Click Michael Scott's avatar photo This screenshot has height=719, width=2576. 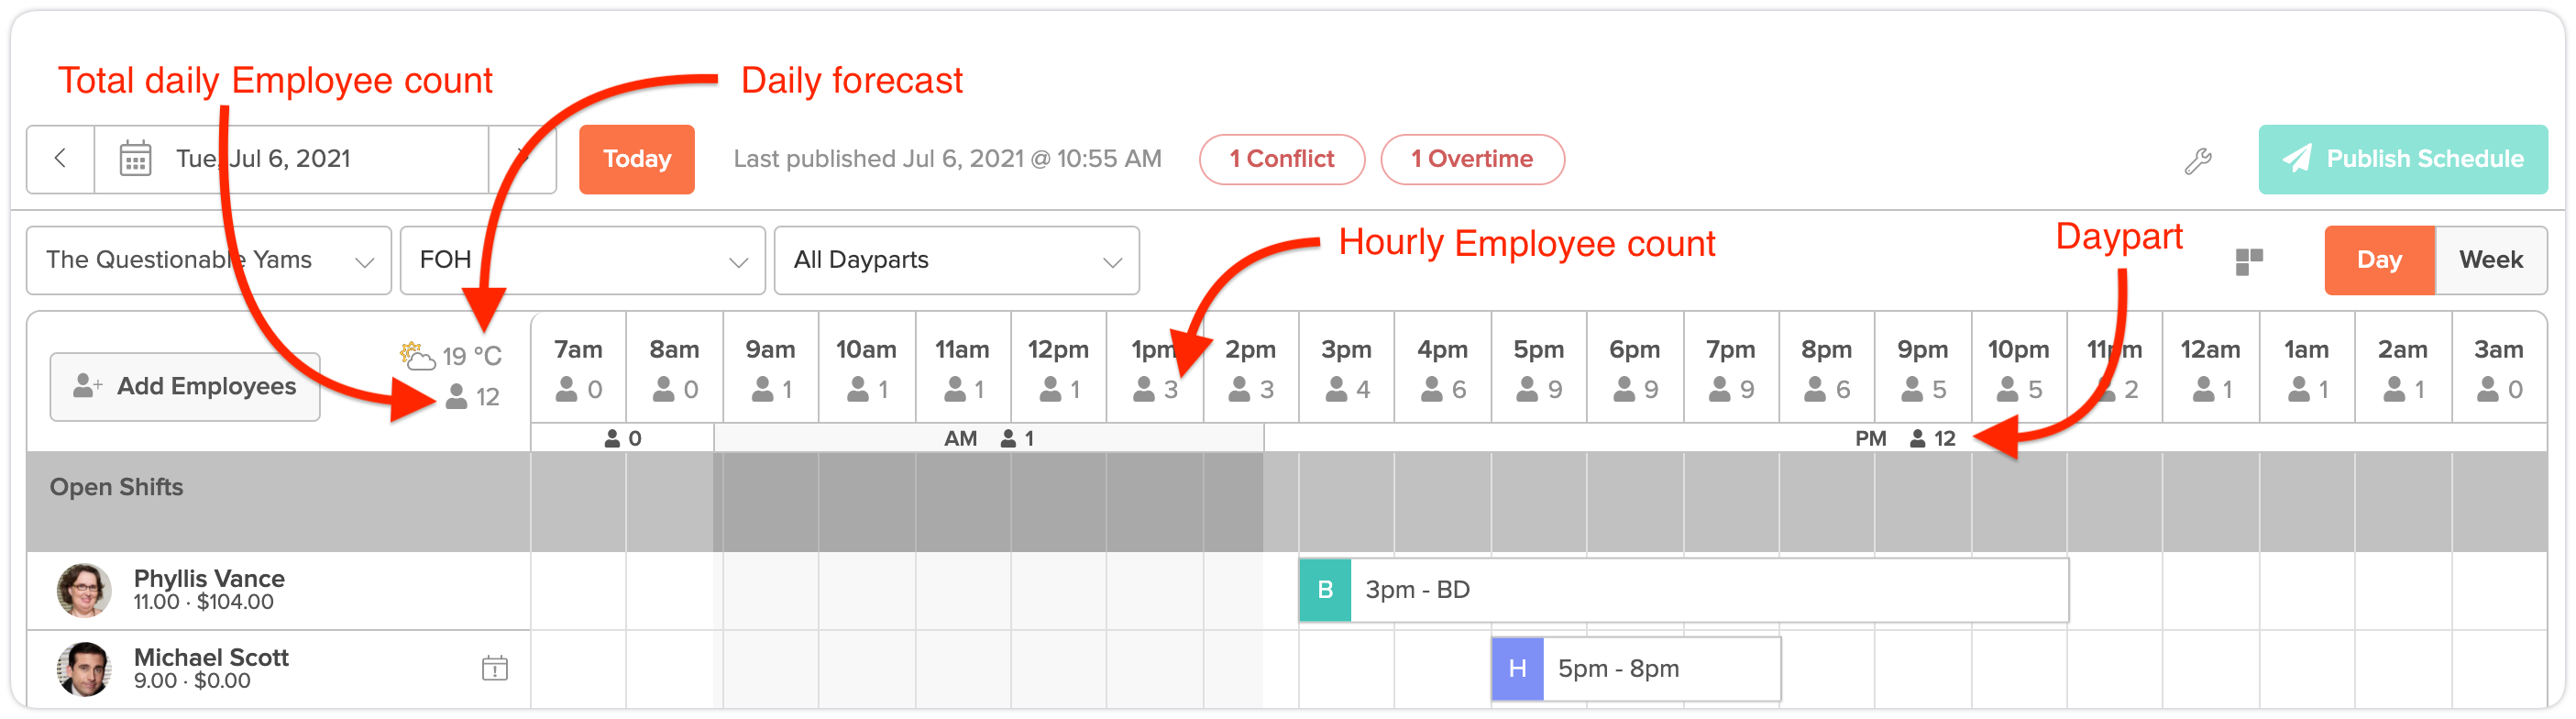(84, 669)
